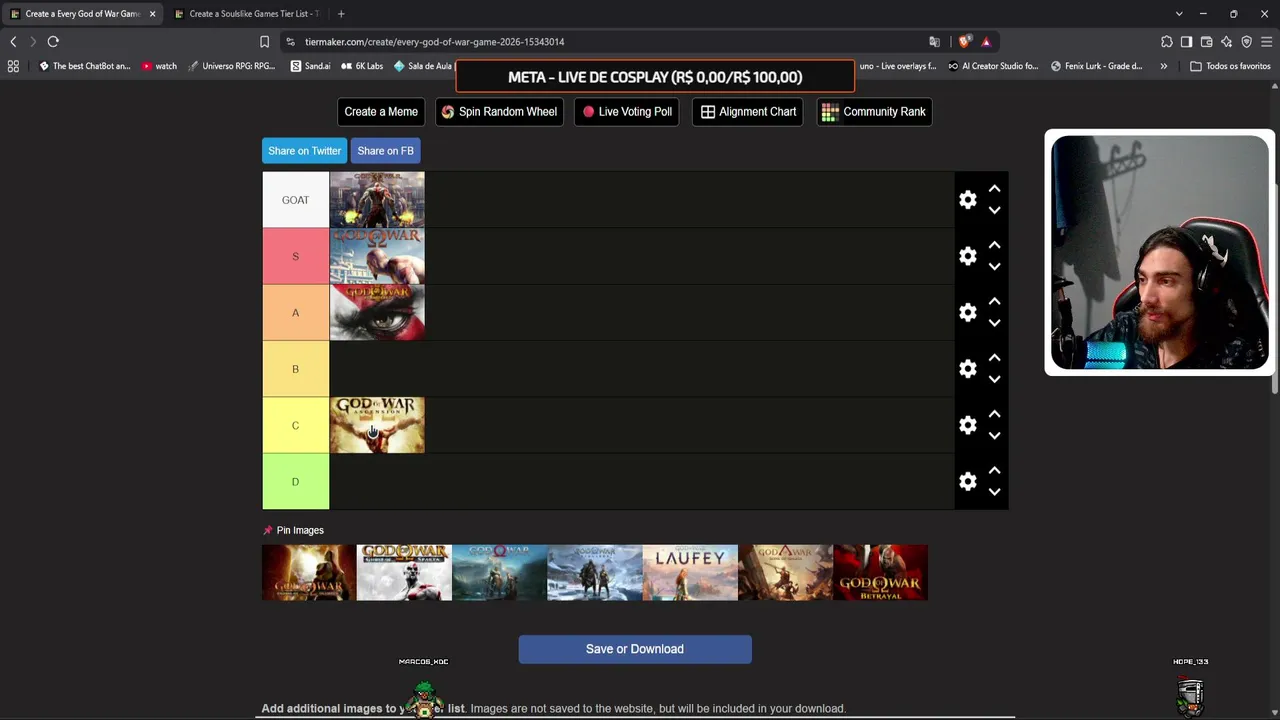1280x720 pixels.
Task: Click the Create a Meme button
Action: click(381, 112)
